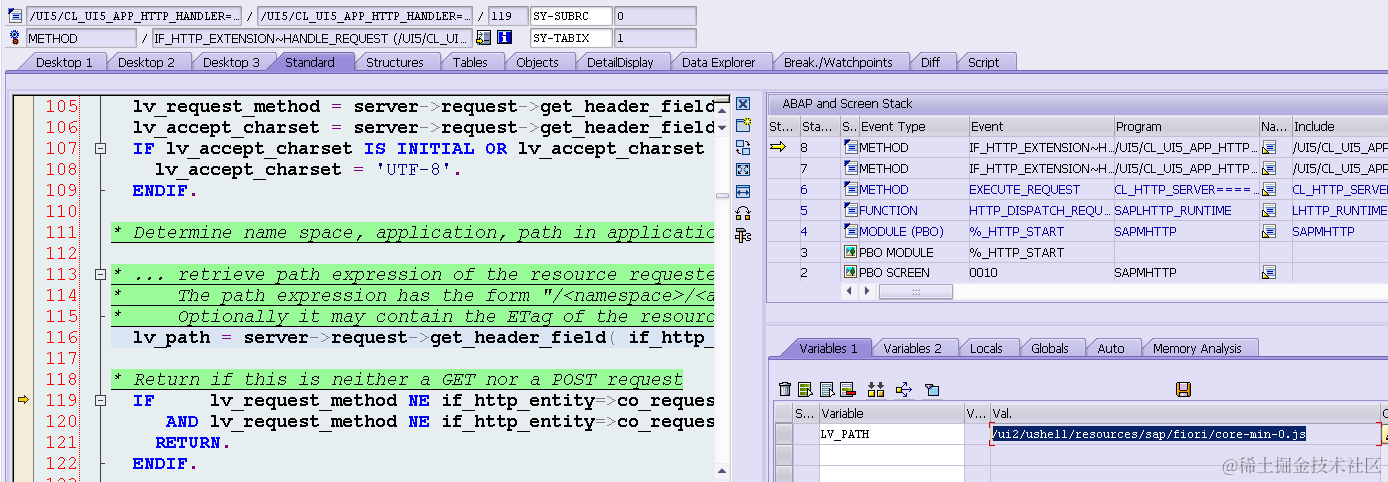Image resolution: width=1388 pixels, height=482 pixels.
Task: Click the maximize horizontally icon beside the code editor
Action: click(x=743, y=191)
